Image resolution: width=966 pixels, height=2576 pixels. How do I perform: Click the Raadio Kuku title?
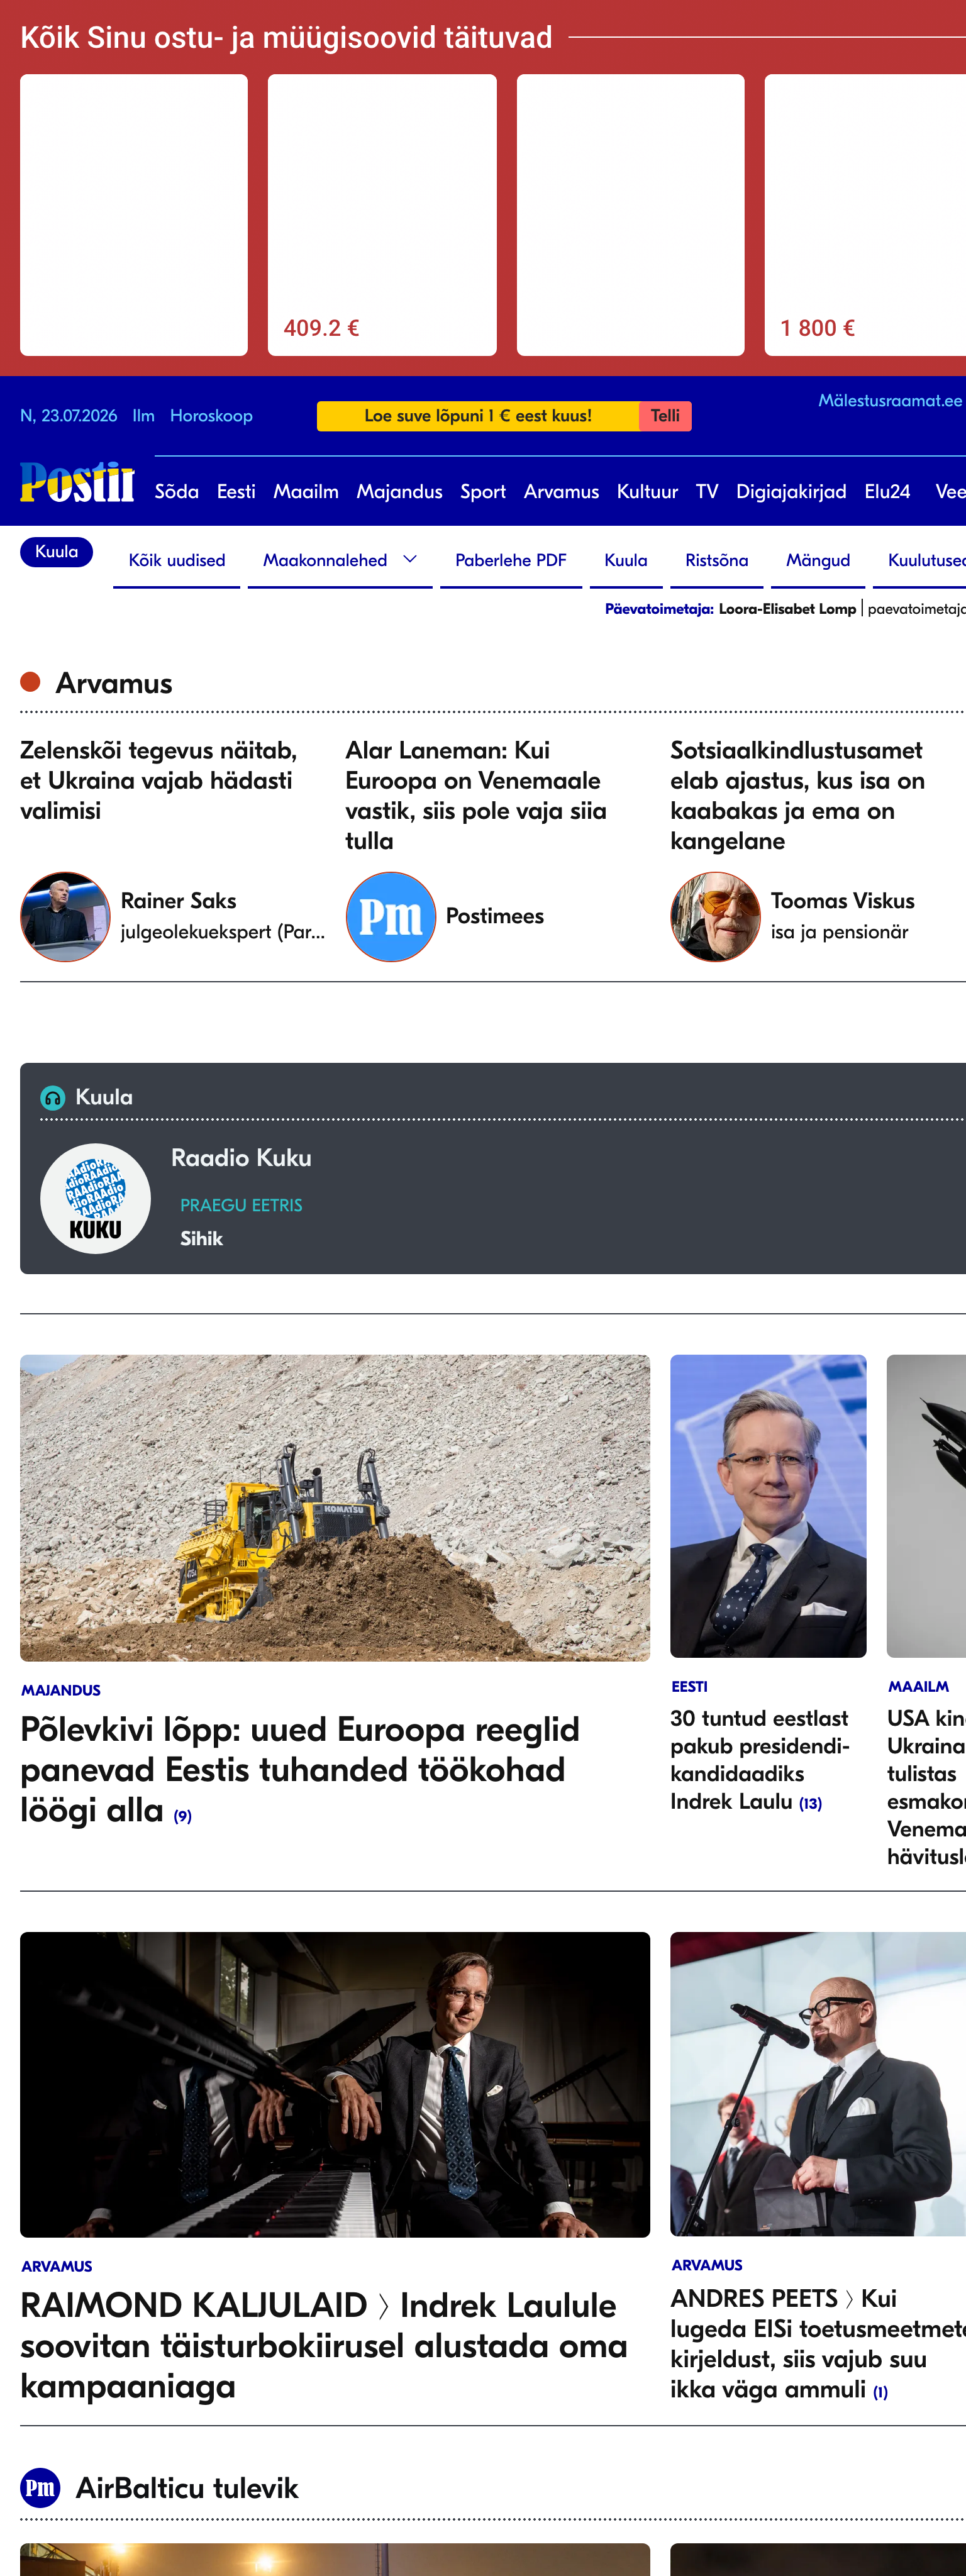241,1157
